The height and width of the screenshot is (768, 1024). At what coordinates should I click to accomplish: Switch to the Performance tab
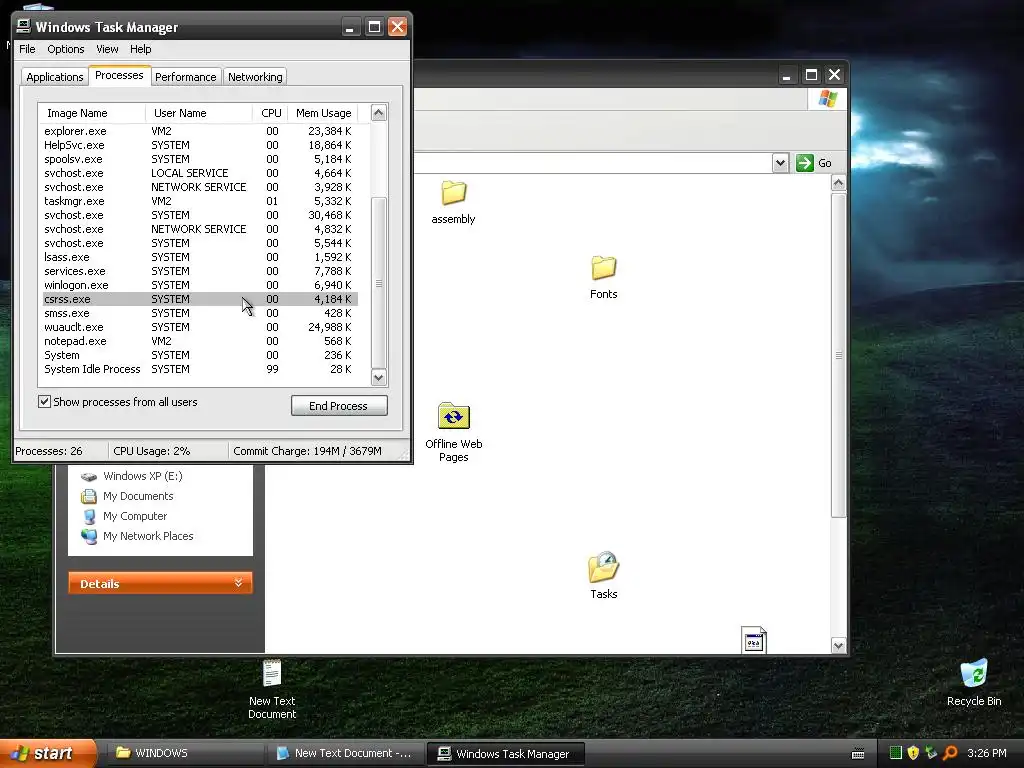[x=185, y=77]
